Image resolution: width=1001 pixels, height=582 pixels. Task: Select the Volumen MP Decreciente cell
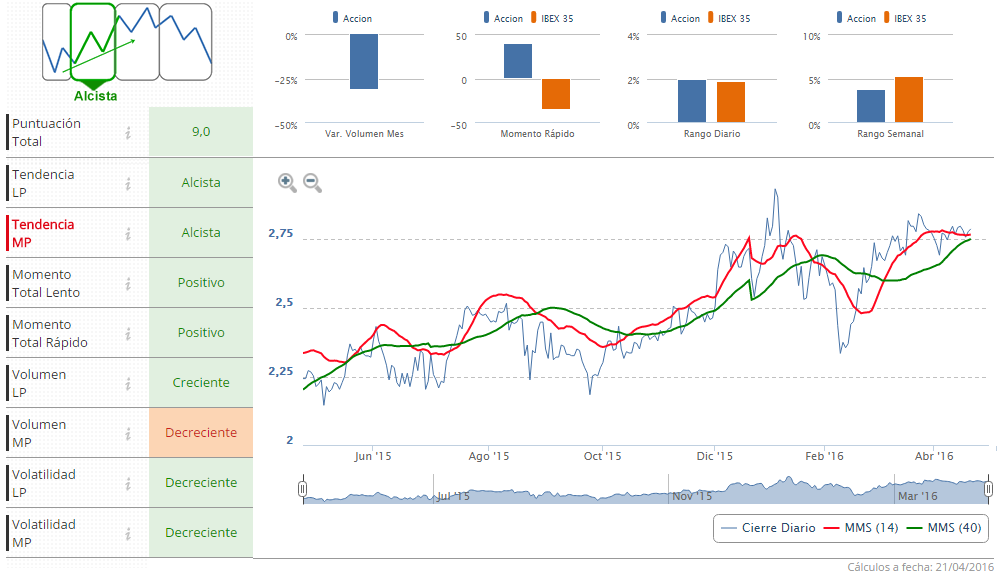(201, 433)
